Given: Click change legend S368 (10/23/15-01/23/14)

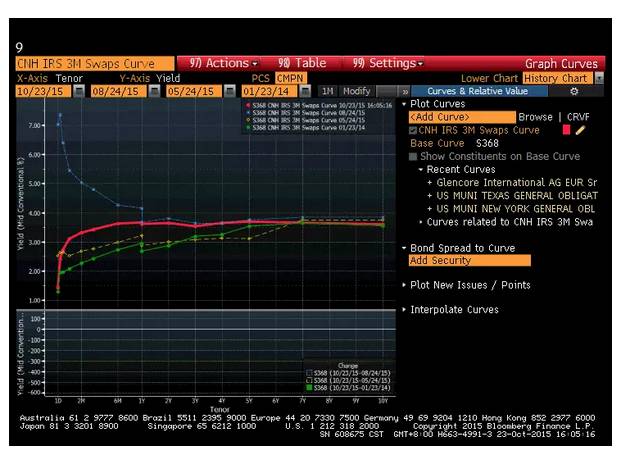Looking at the screenshot, I should click(x=348, y=388).
